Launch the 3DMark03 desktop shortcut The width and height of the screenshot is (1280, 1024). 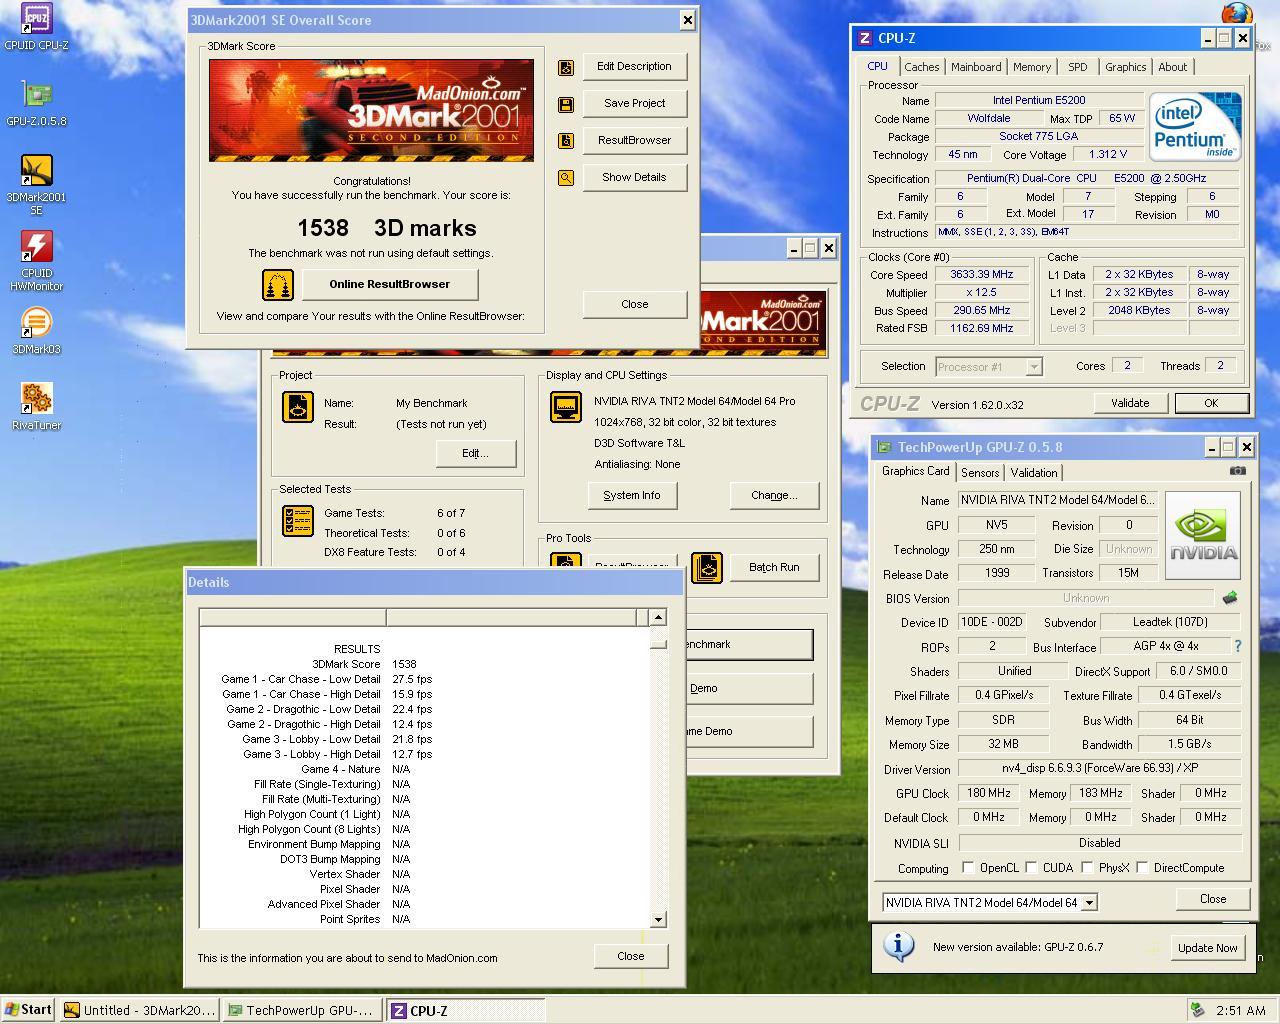tap(36, 323)
